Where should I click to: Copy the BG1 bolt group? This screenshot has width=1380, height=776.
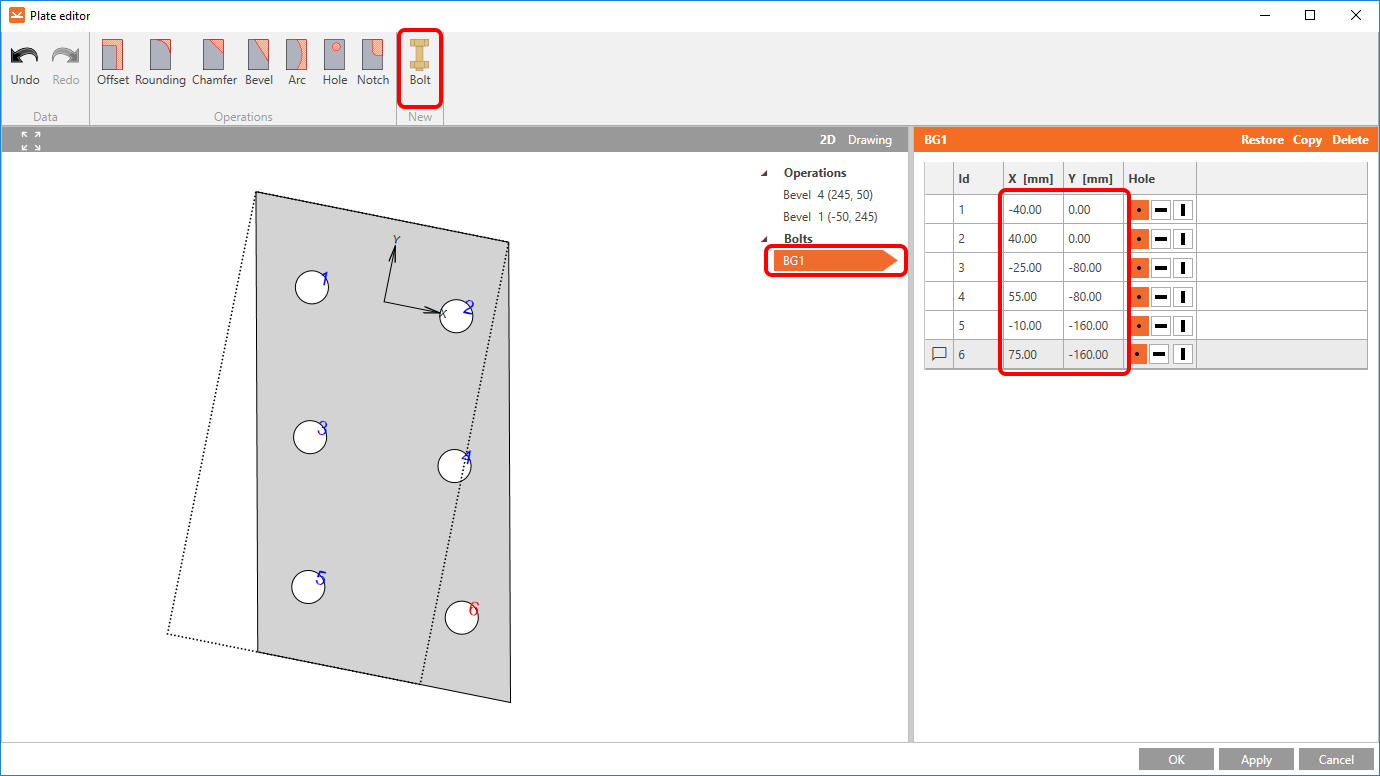[x=1307, y=140]
